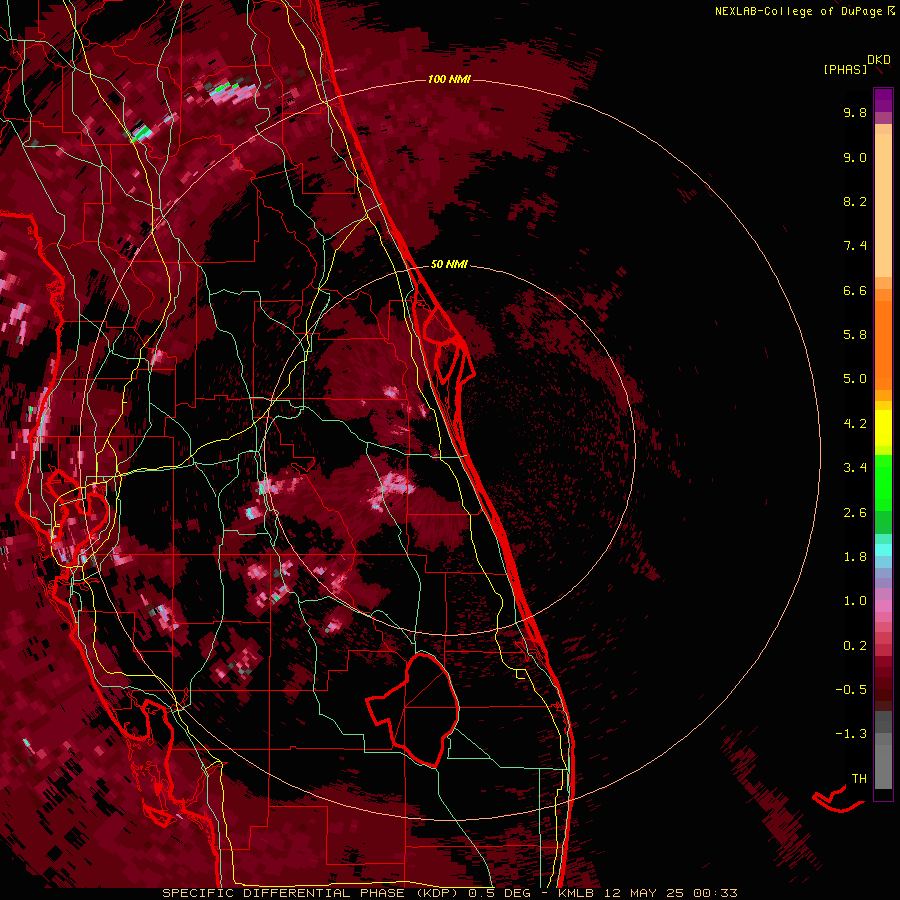
Task: Click the -1.3 value on the color scale
Action: tap(851, 734)
